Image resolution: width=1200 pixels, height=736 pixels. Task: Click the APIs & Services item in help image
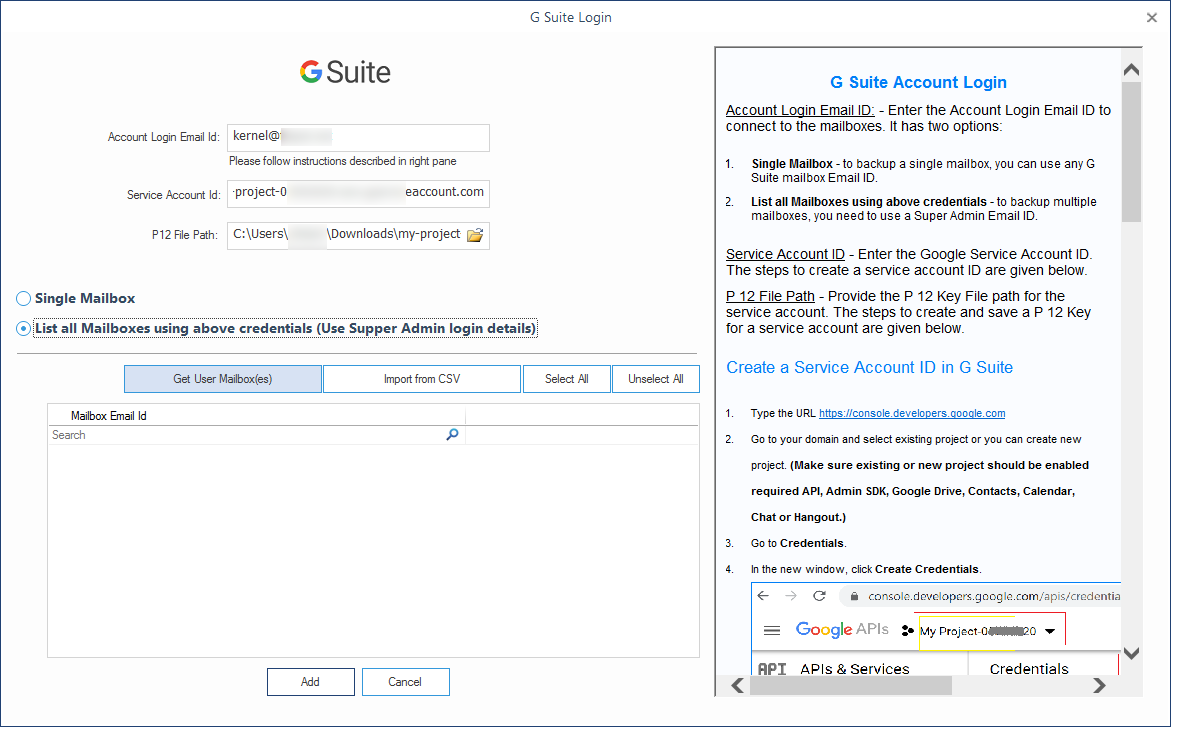855,669
